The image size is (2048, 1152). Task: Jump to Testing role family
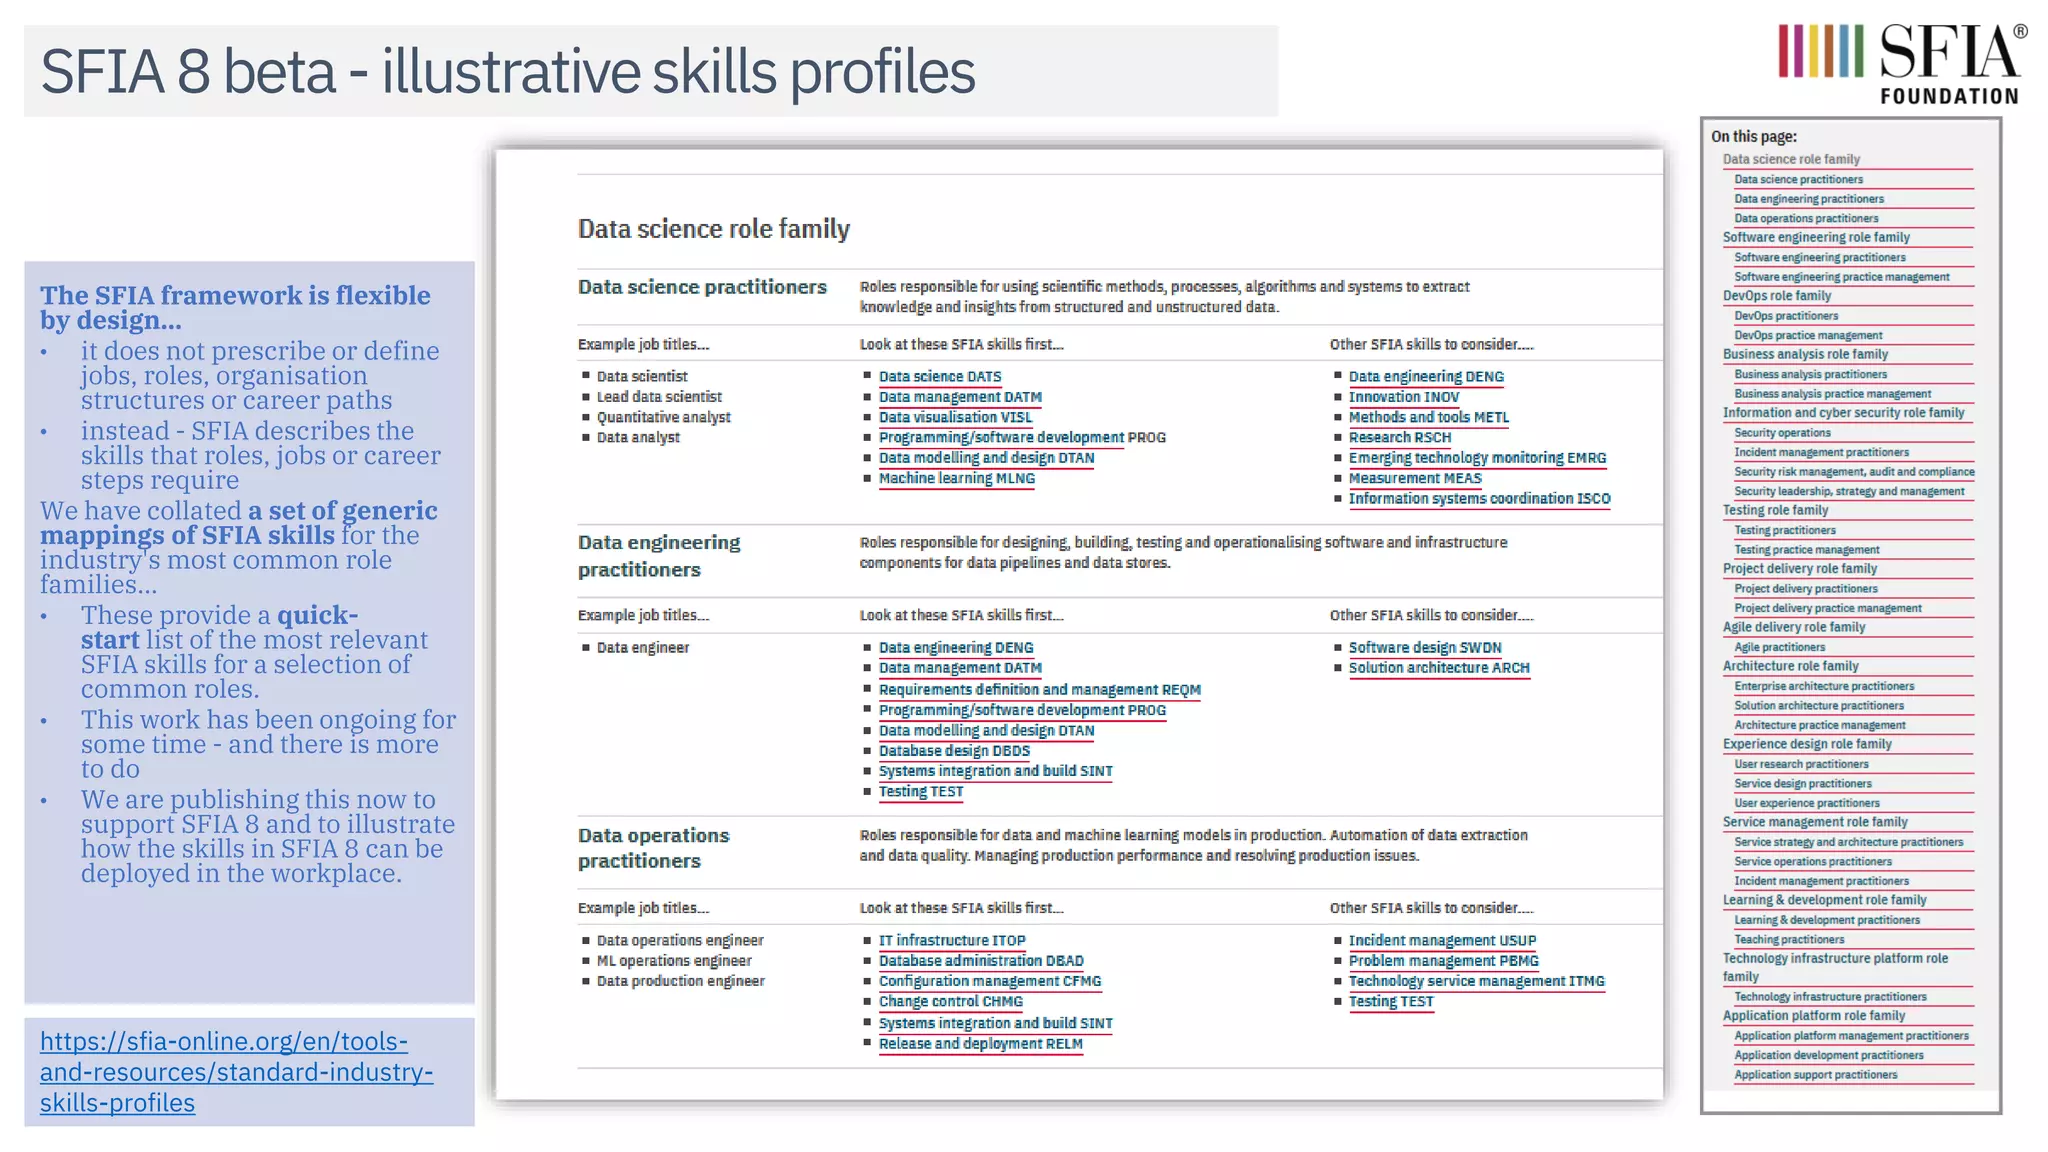pyautogui.click(x=1775, y=511)
